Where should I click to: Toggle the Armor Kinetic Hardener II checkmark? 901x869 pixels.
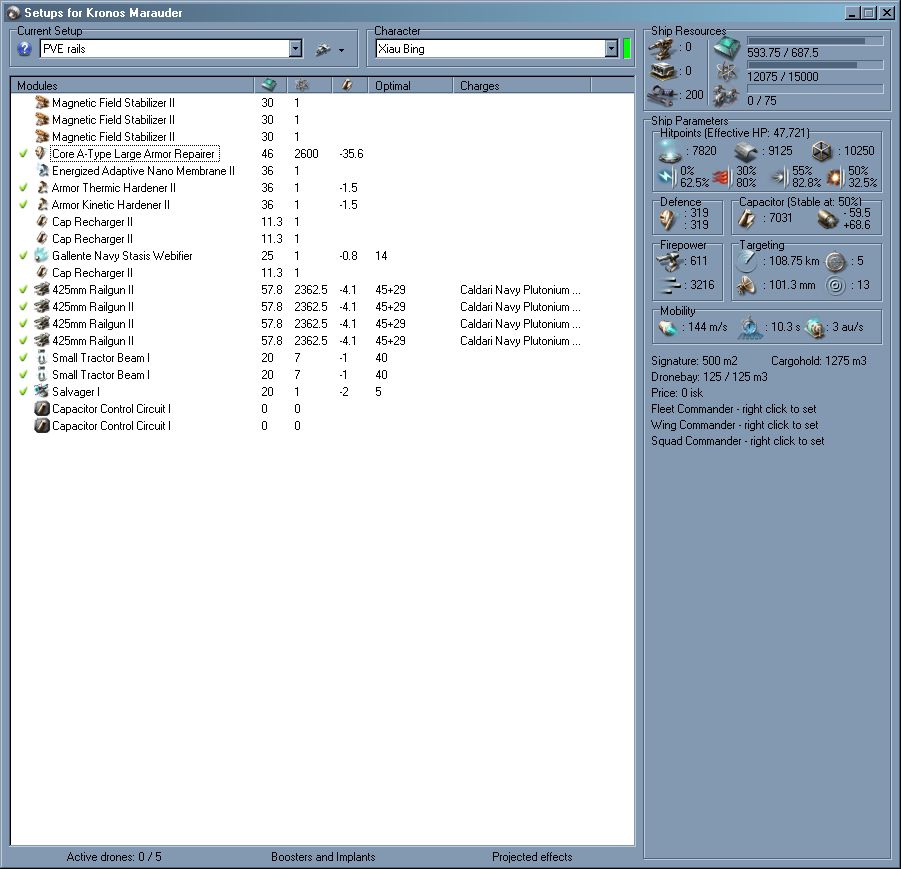pyautogui.click(x=23, y=205)
